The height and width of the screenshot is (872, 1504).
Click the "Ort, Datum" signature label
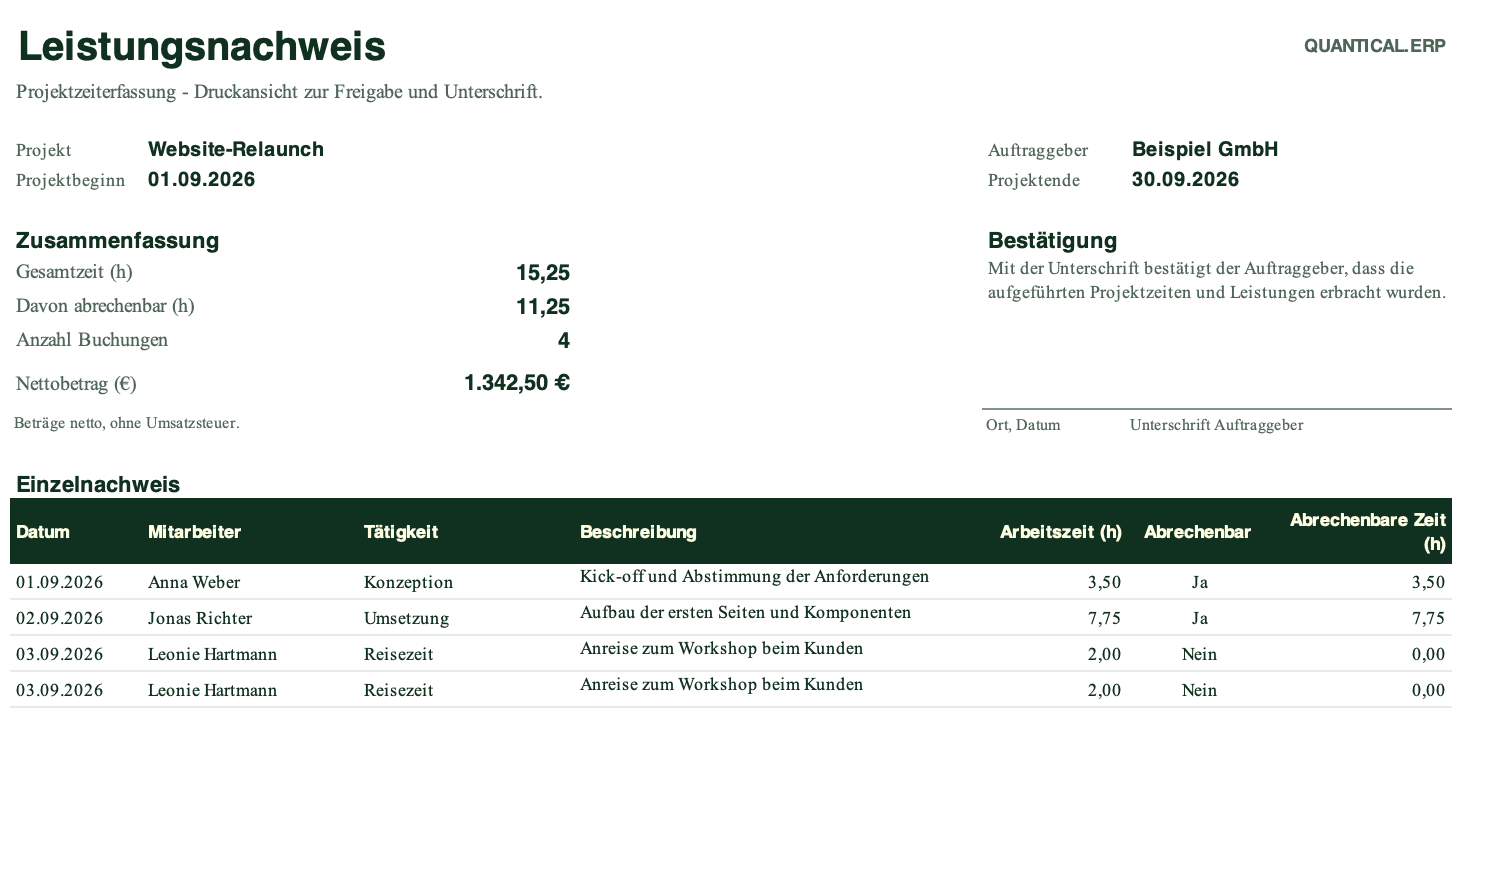tap(1023, 425)
